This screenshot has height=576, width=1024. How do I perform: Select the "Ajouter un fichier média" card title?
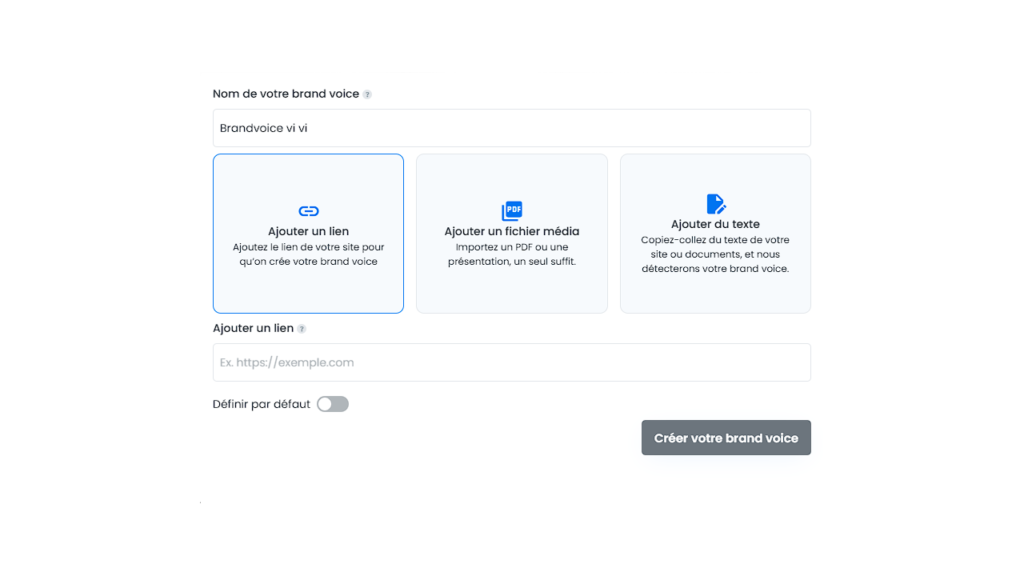(x=512, y=231)
